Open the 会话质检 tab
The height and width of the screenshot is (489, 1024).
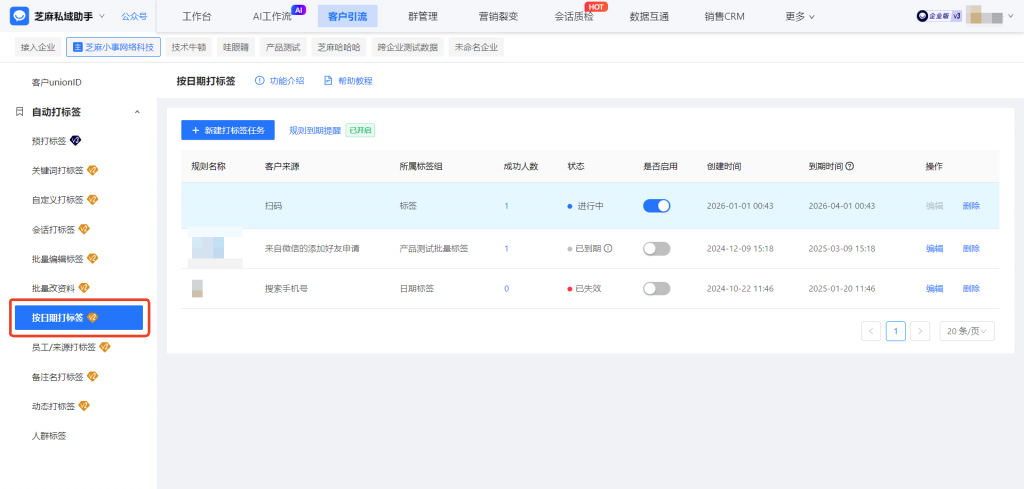(x=574, y=16)
